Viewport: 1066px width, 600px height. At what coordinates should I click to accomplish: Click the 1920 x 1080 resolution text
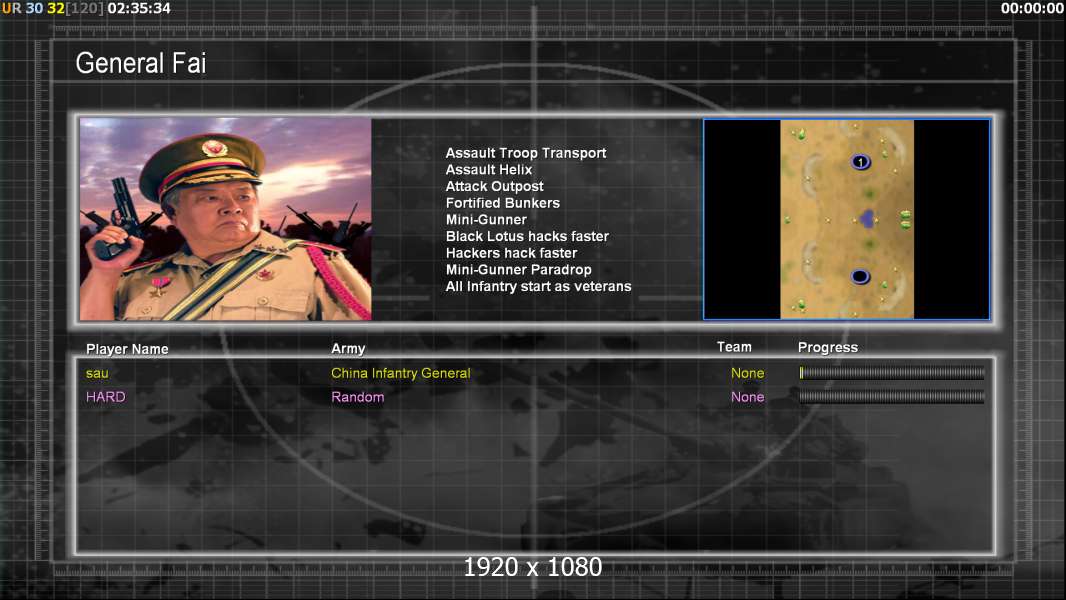(x=532, y=567)
